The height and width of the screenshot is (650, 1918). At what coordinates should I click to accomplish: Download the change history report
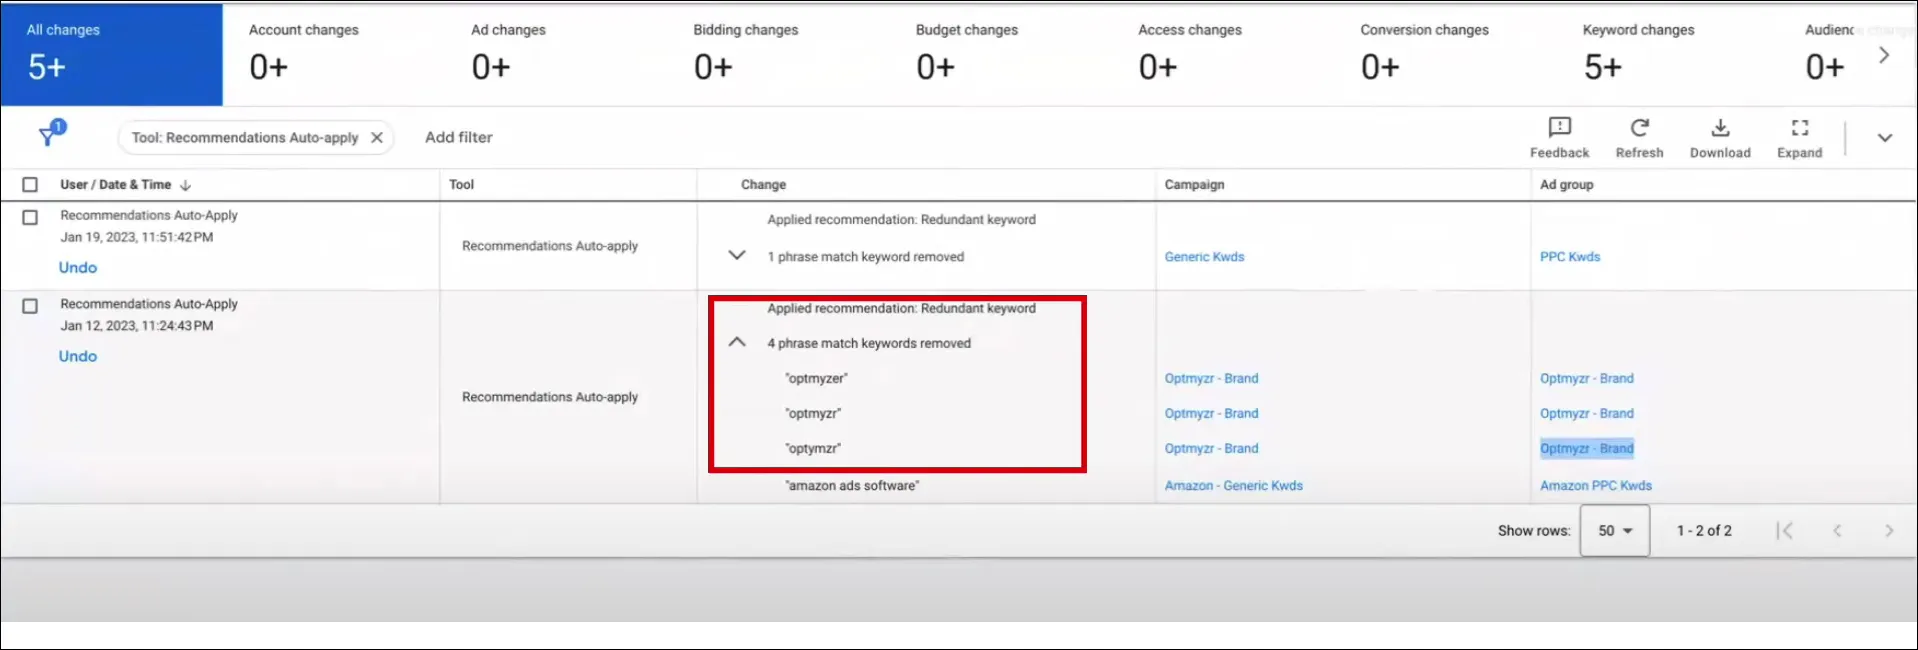point(1720,137)
